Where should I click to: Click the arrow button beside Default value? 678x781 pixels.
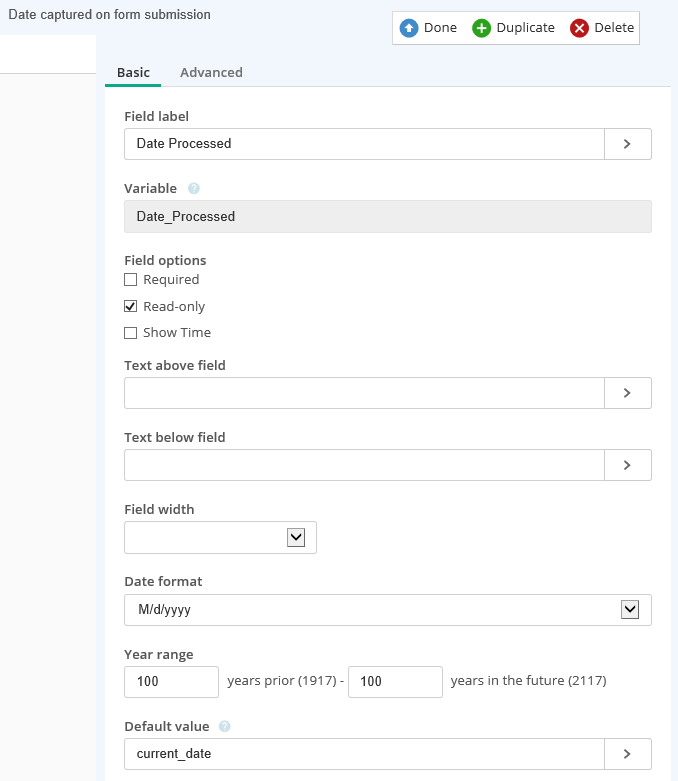tap(627, 754)
